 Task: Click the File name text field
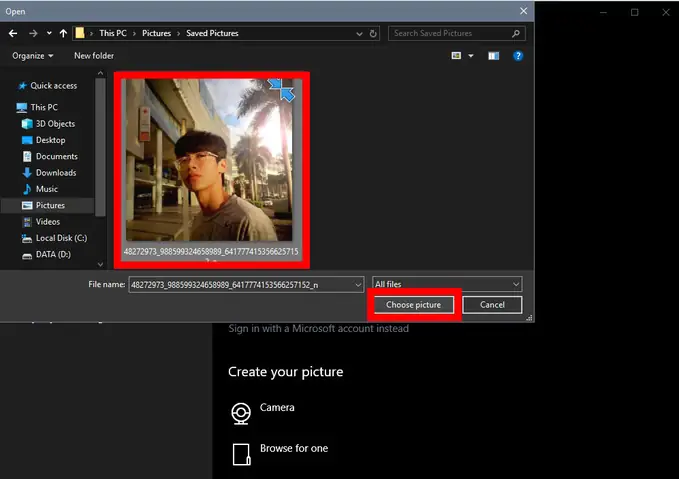242,285
